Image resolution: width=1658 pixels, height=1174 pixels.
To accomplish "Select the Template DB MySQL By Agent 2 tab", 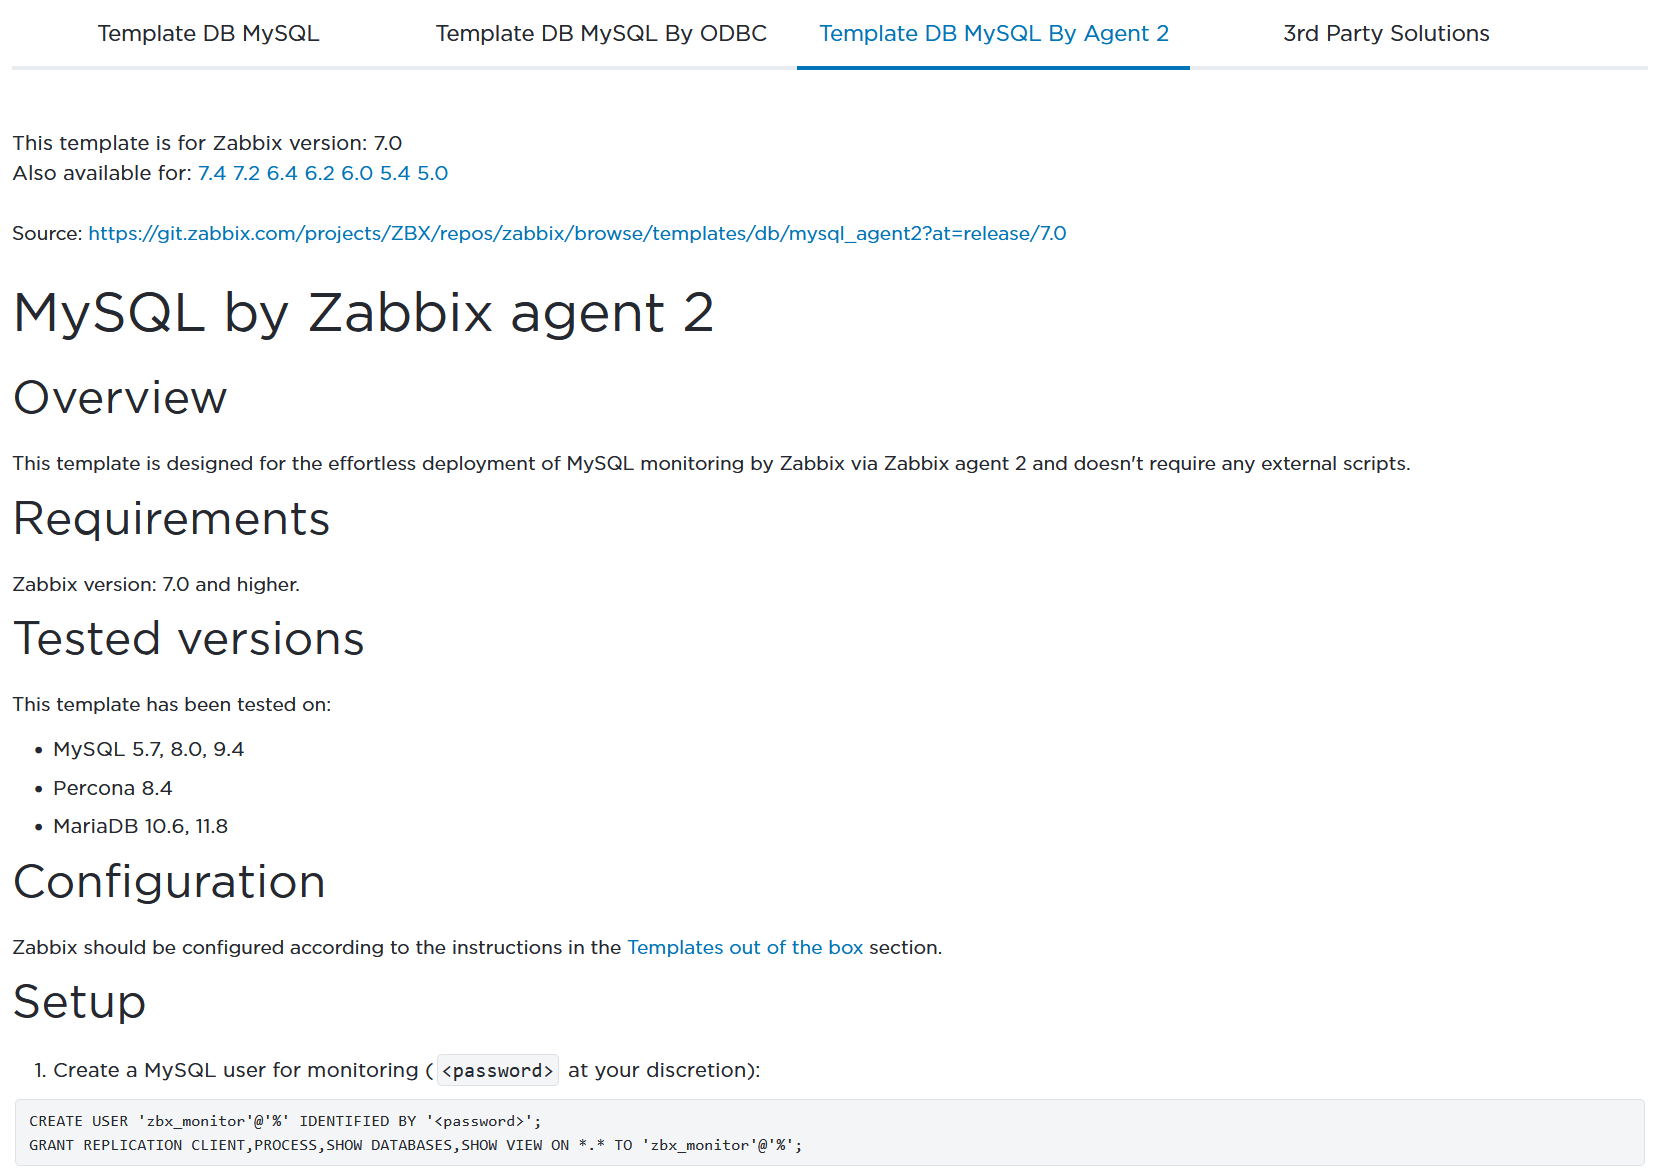I will [993, 34].
